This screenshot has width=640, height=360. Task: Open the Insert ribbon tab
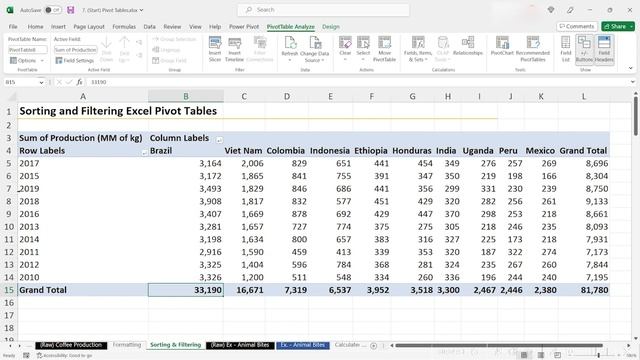58,27
